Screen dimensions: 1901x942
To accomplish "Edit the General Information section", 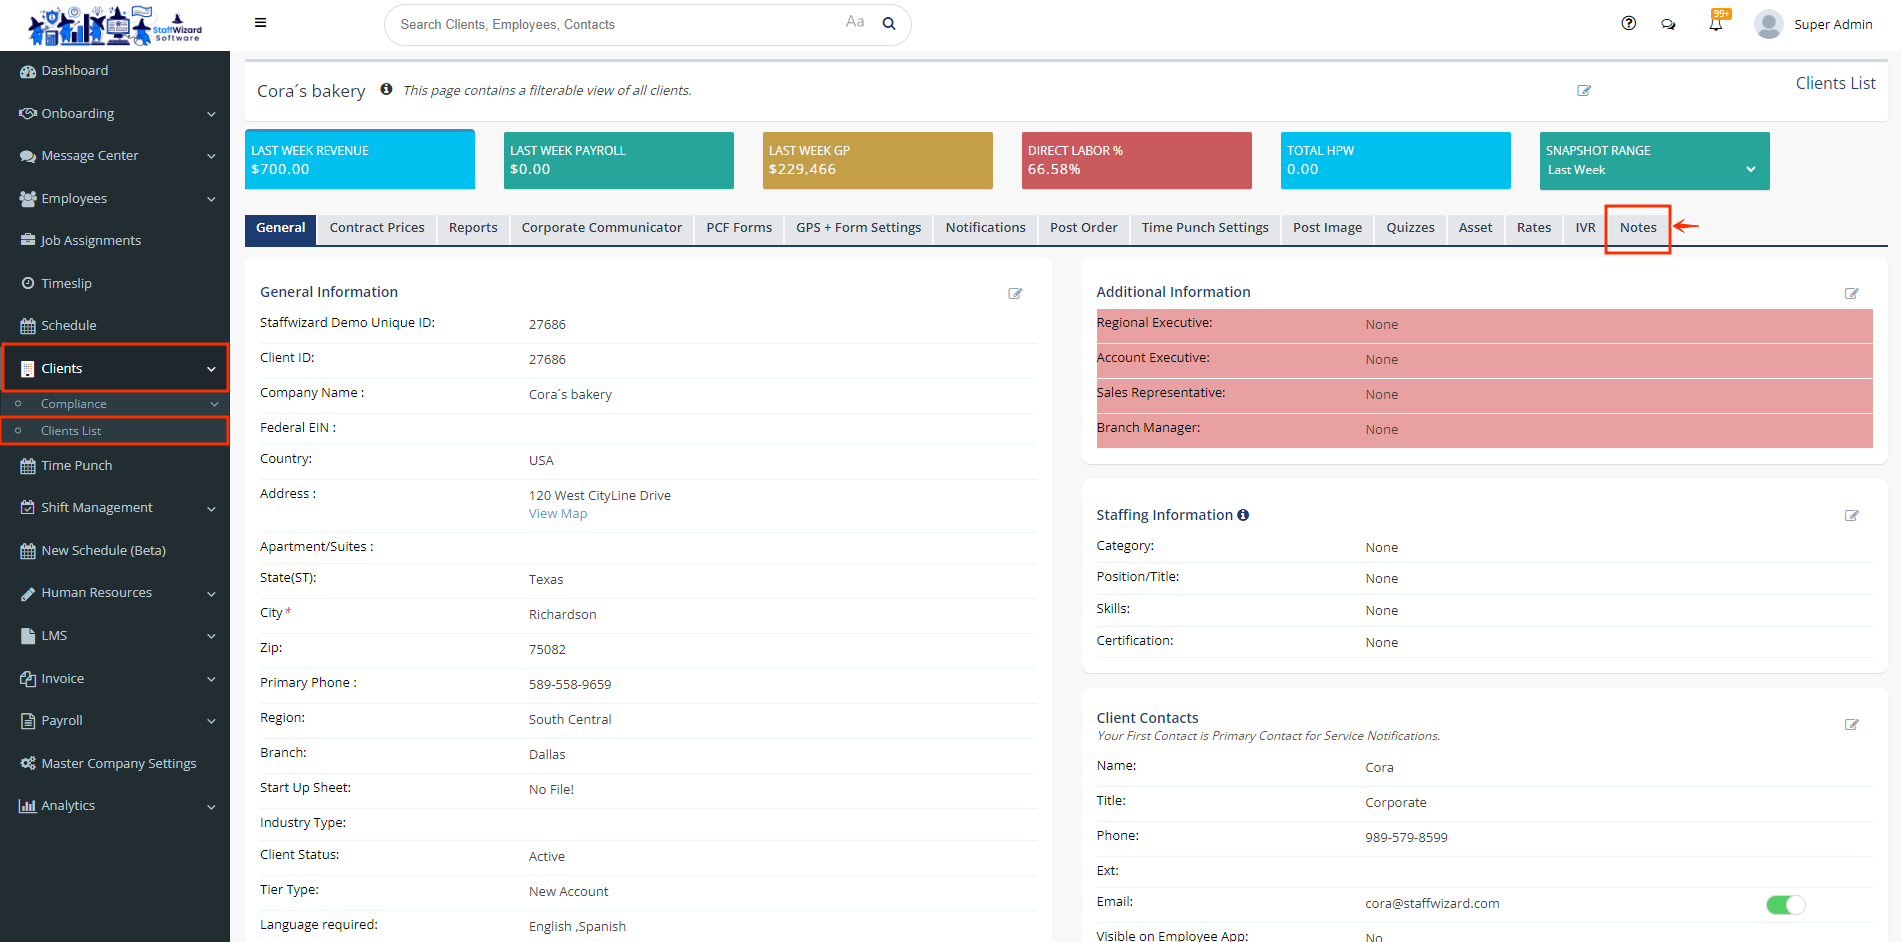I will coord(1015,293).
